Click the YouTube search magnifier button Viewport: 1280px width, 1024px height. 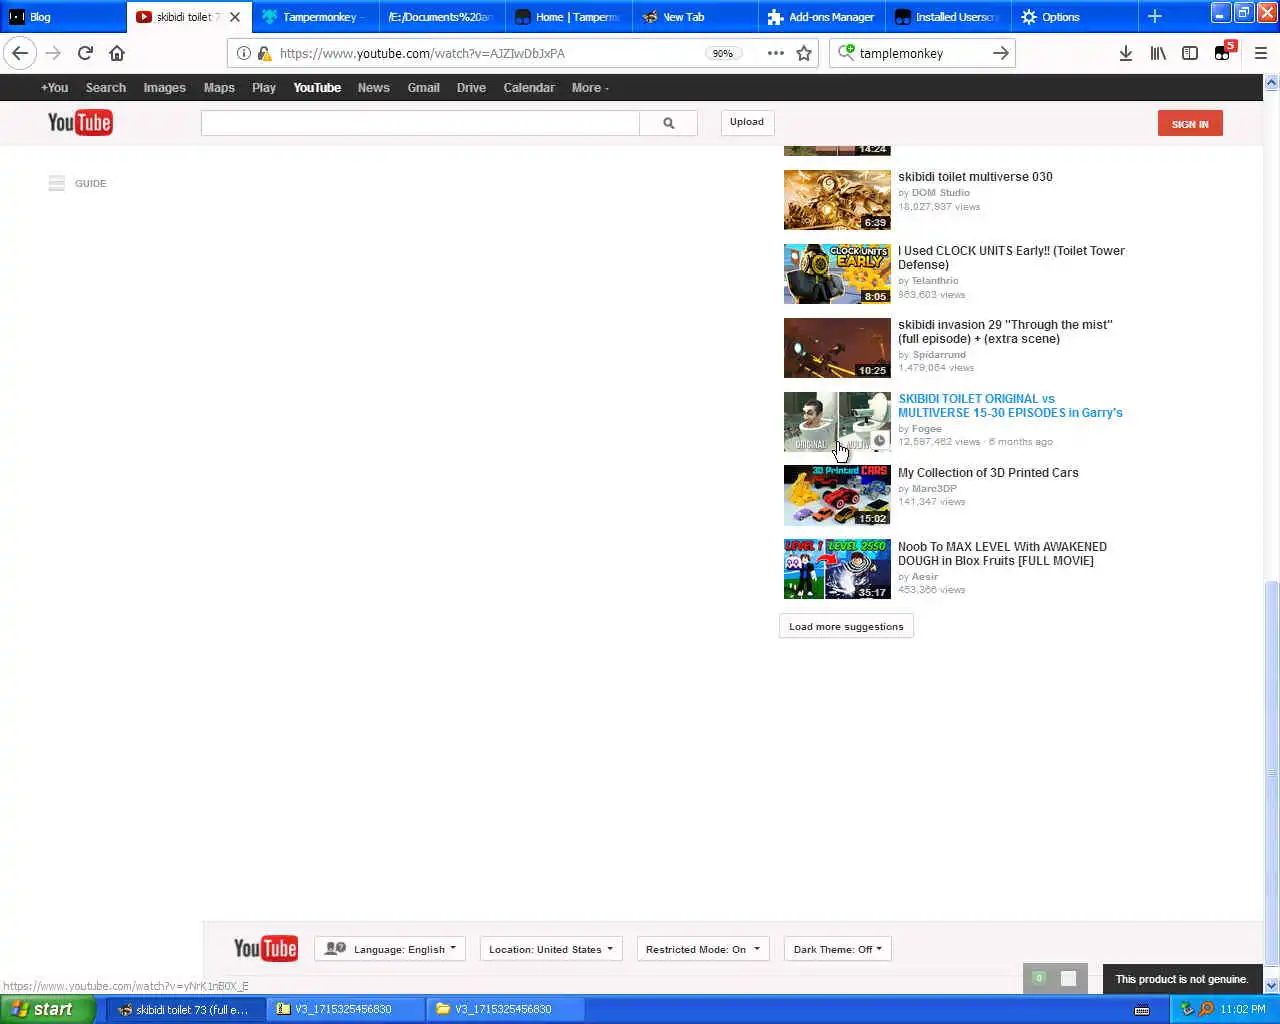point(668,123)
